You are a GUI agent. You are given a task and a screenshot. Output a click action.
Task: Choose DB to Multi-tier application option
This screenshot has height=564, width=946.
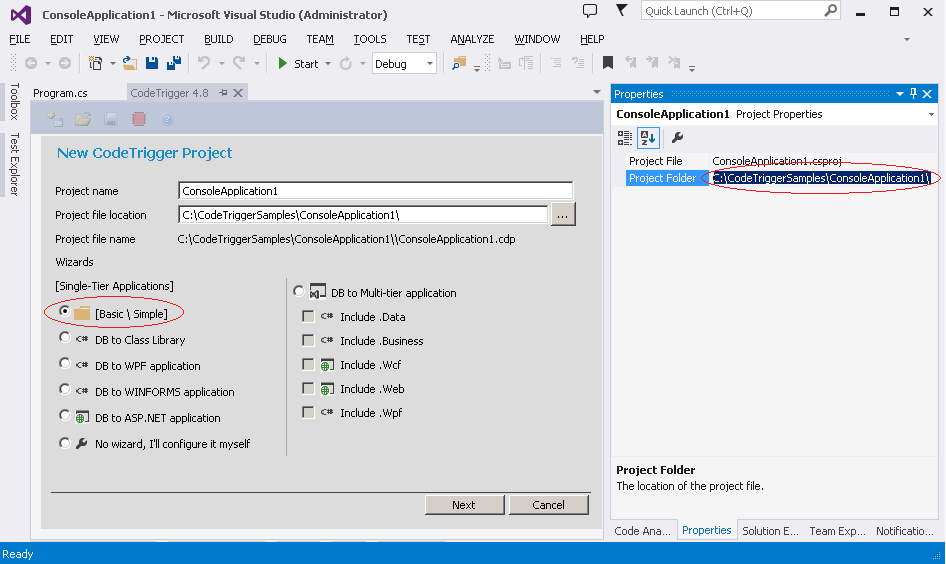point(298,292)
